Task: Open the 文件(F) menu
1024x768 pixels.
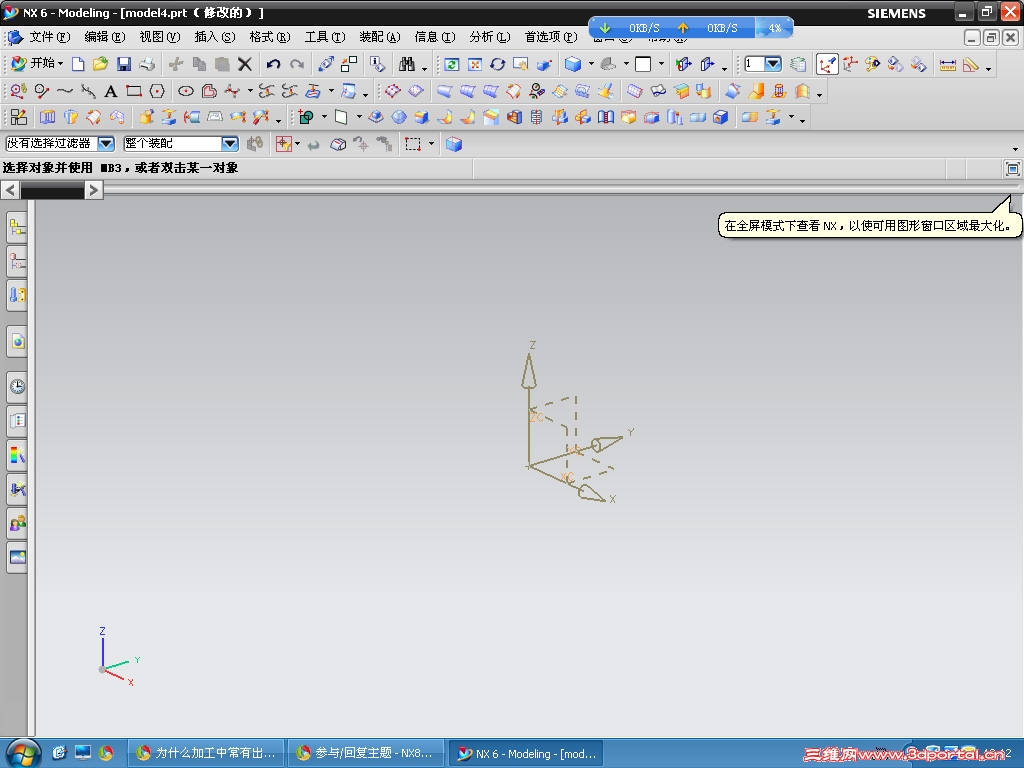Action: pyautogui.click(x=50, y=37)
